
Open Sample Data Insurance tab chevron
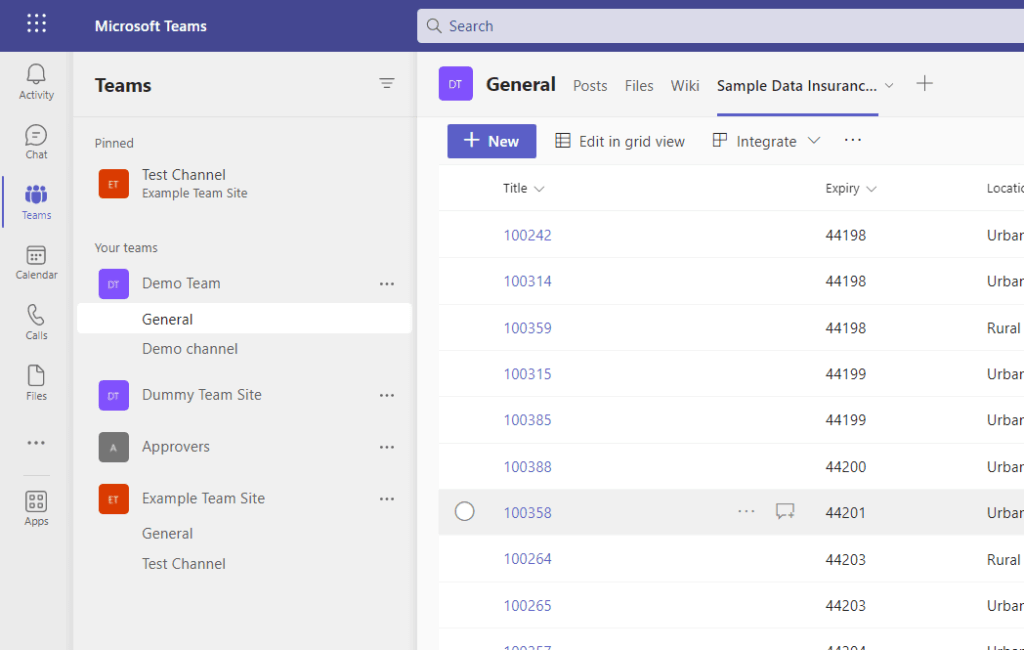pos(889,86)
